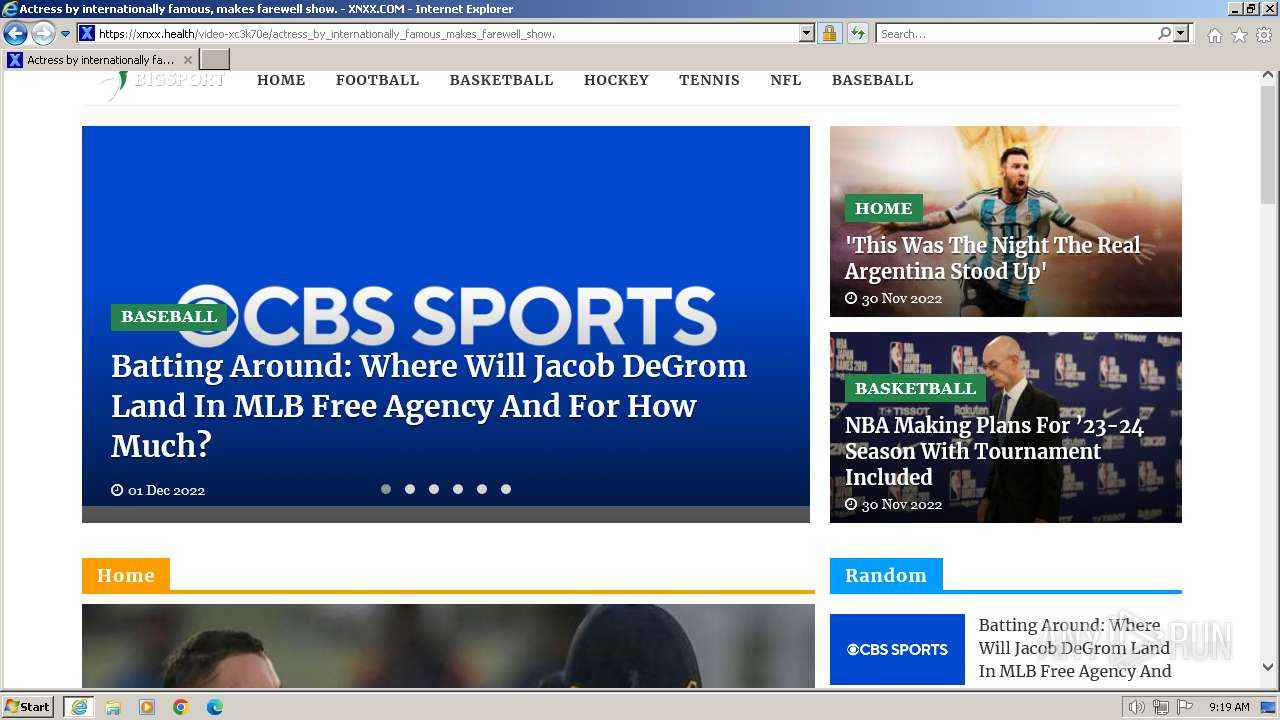The width and height of the screenshot is (1280, 720).
Task: Click the Refresh page icon
Action: (x=857, y=33)
